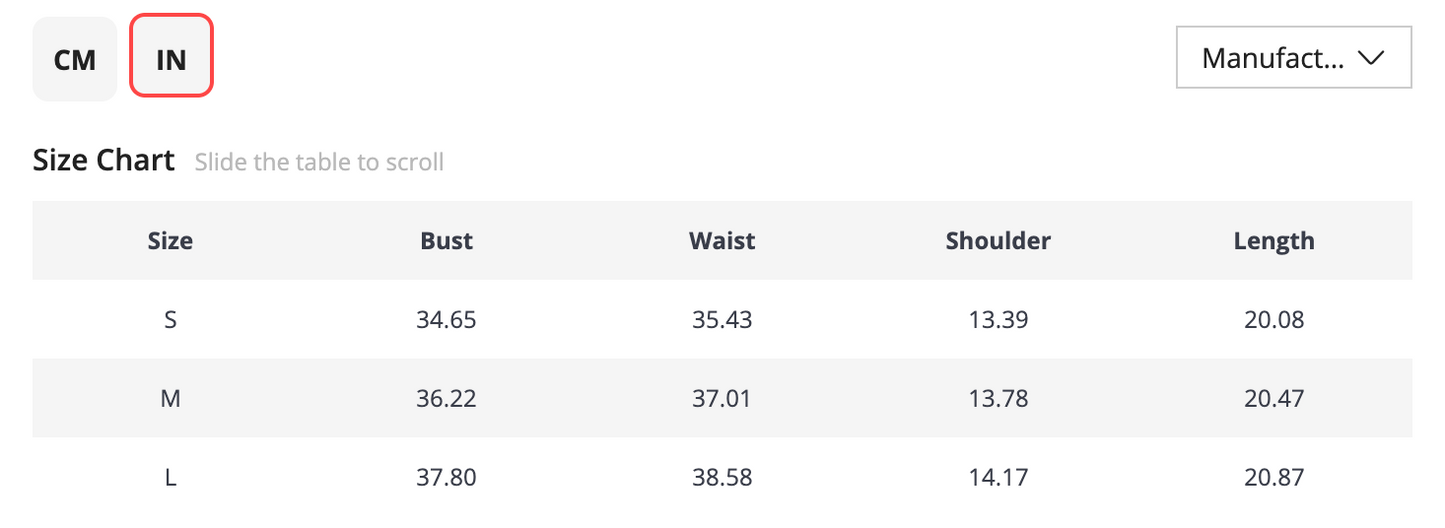
Task: Select the M size row label
Action: (x=170, y=399)
